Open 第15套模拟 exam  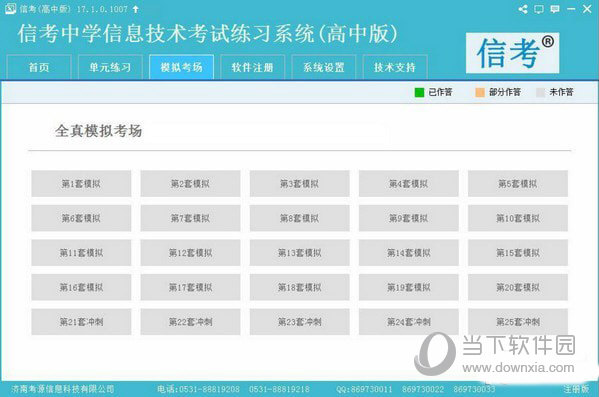click(518, 253)
